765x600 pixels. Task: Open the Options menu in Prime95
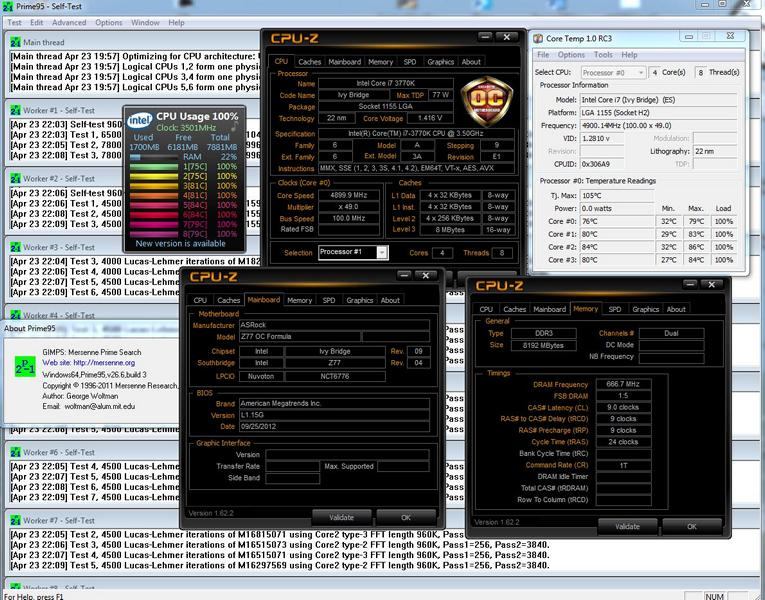[109, 22]
